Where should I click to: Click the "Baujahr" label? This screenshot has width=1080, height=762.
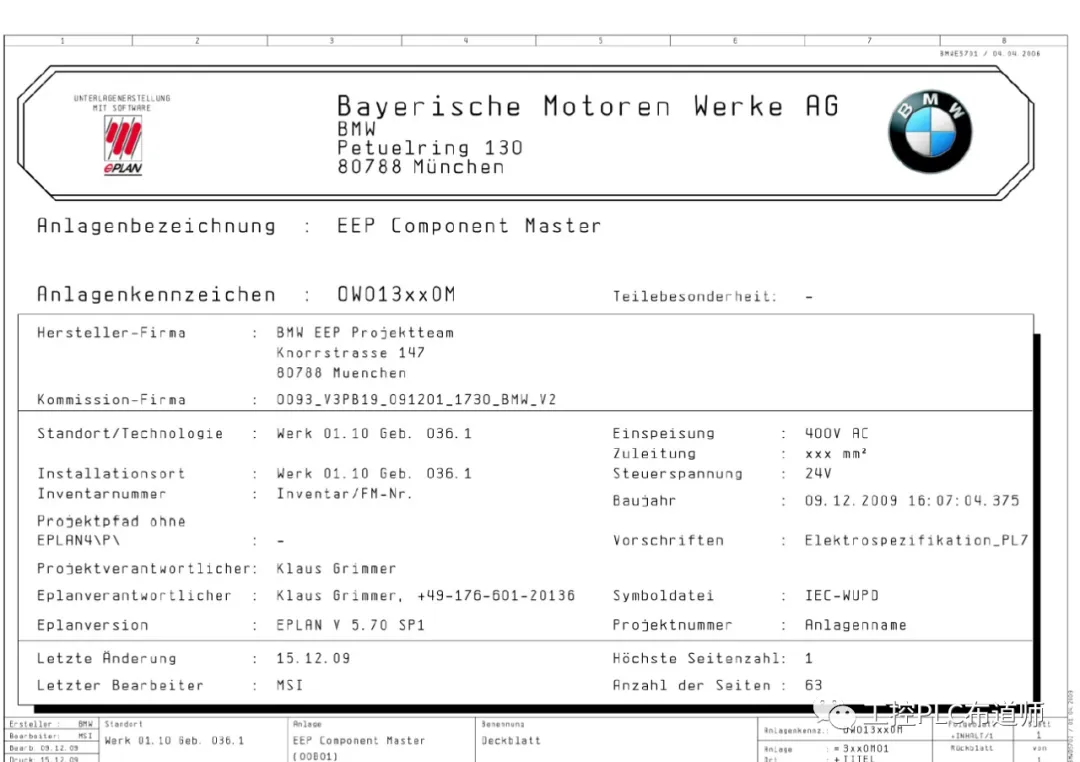point(645,501)
